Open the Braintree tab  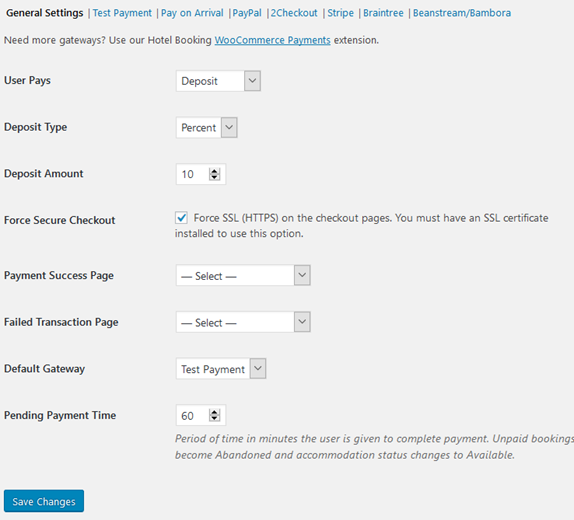pyautogui.click(x=383, y=13)
